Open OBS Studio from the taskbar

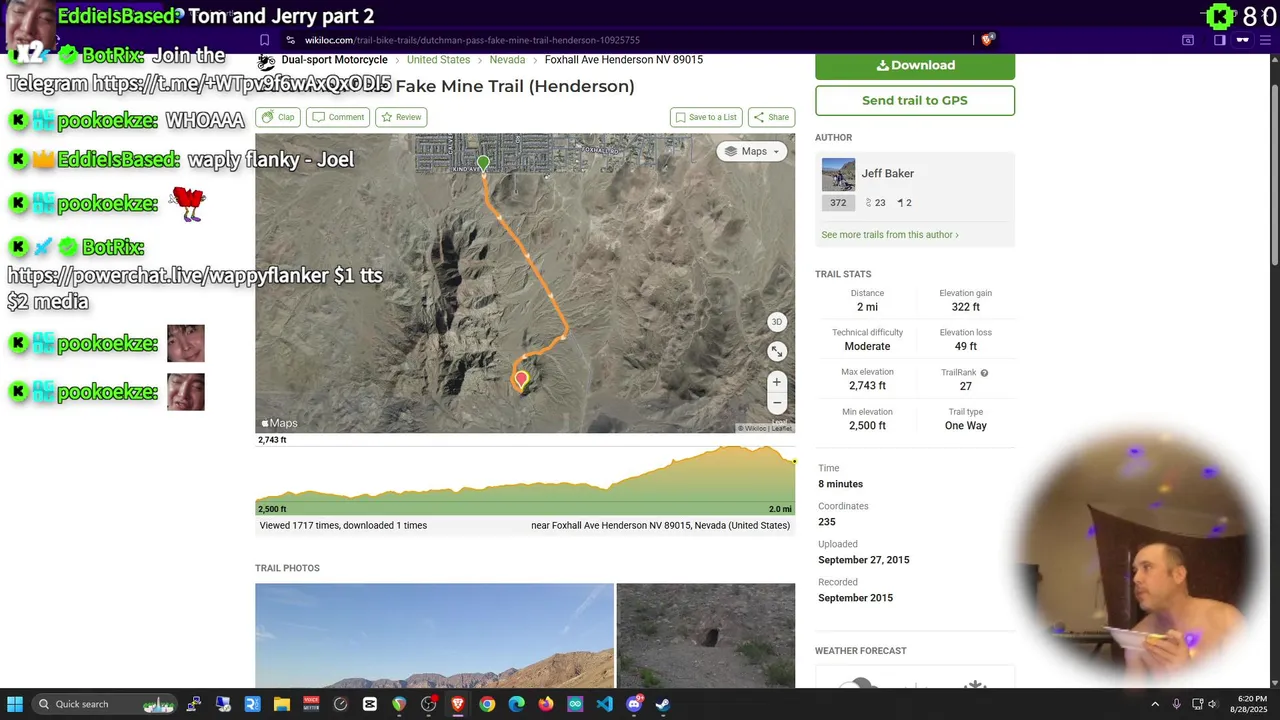(429, 704)
